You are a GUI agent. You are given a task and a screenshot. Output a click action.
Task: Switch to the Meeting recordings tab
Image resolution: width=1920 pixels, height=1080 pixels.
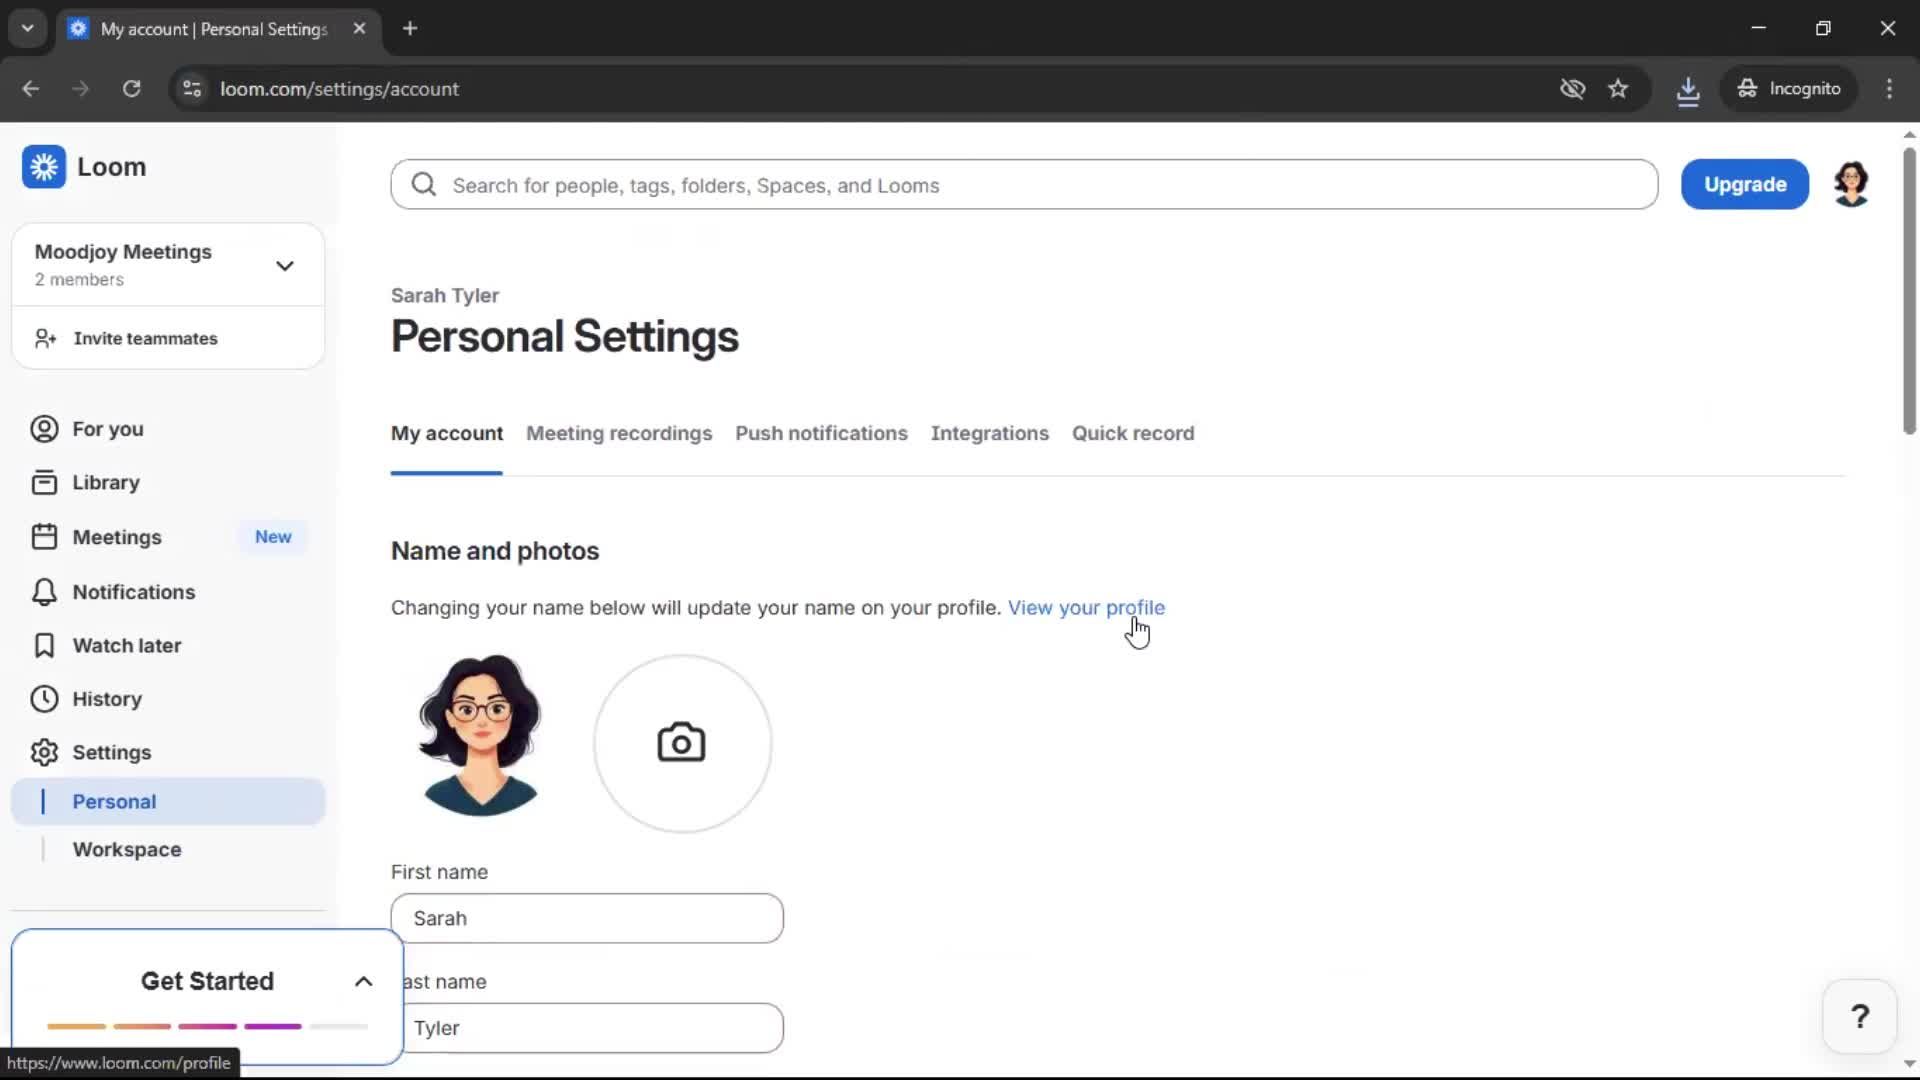click(619, 433)
